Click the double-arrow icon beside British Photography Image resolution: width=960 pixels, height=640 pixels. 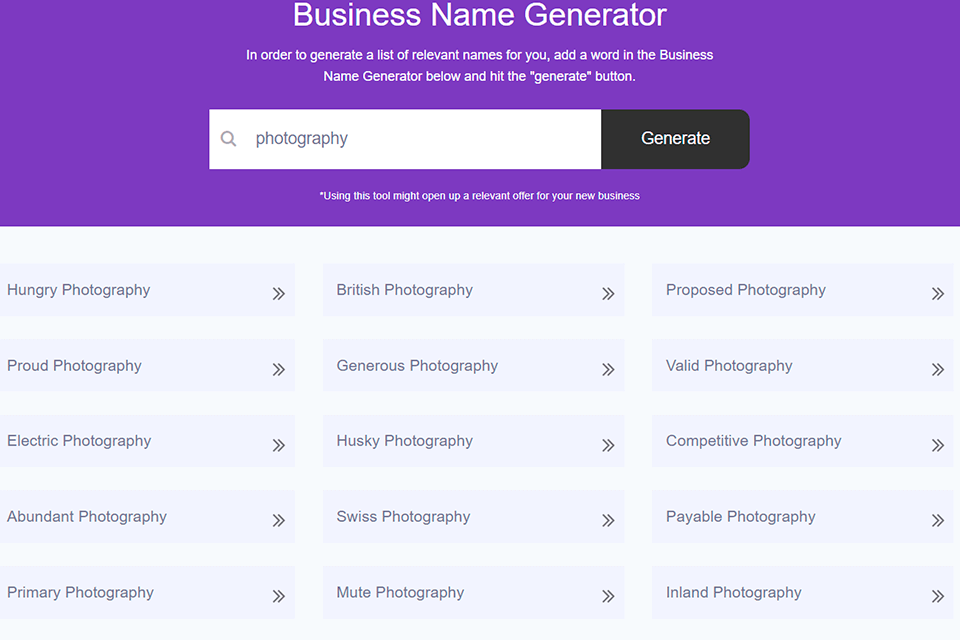click(x=608, y=294)
